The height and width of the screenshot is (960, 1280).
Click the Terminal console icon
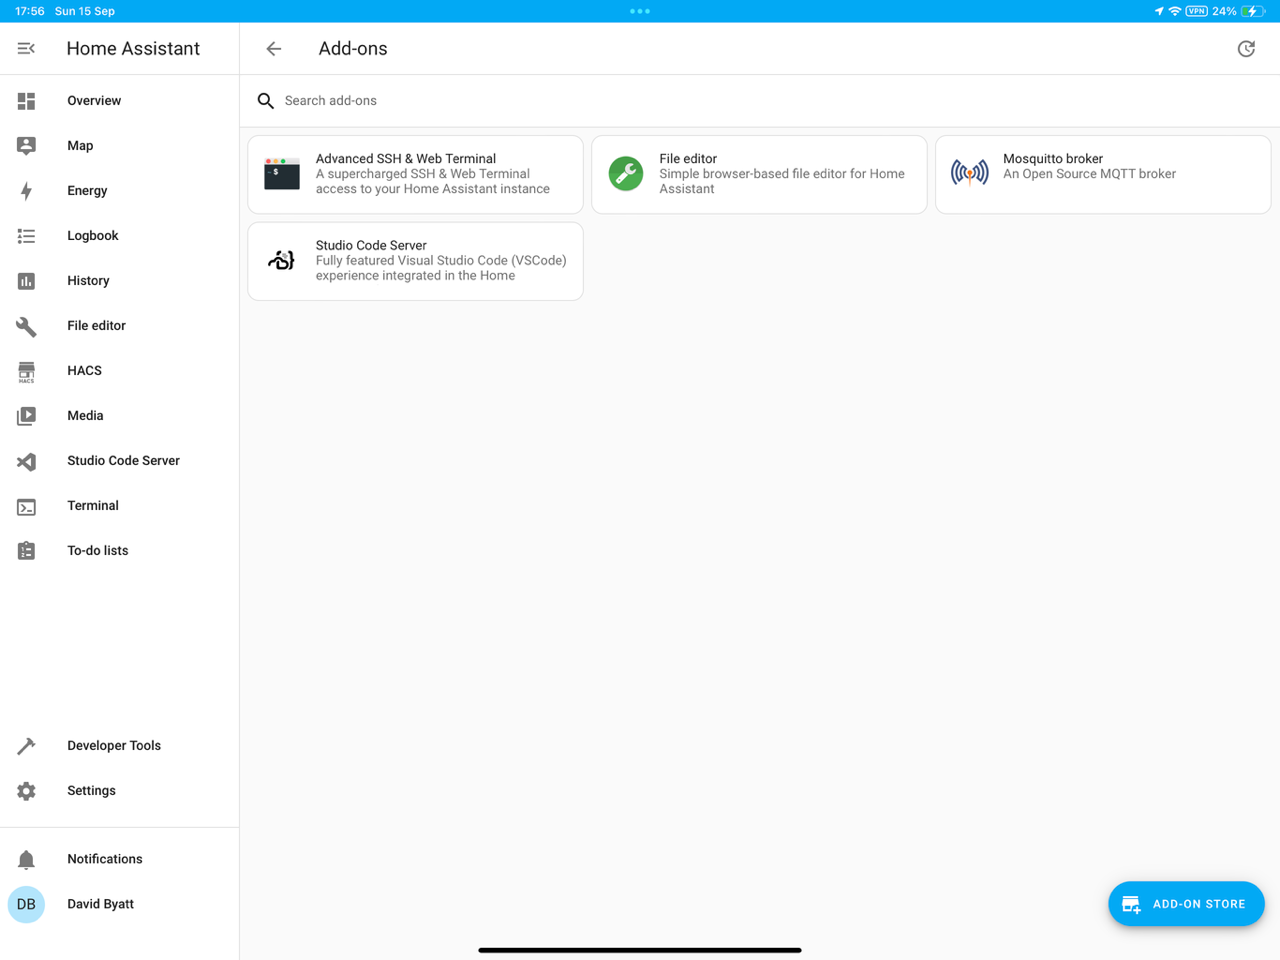click(x=26, y=507)
